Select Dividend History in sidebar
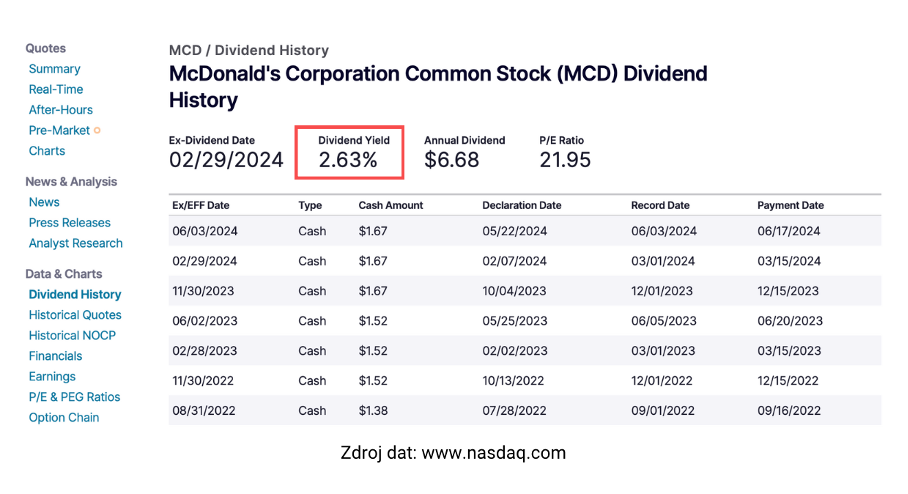908x494 pixels. [x=75, y=294]
